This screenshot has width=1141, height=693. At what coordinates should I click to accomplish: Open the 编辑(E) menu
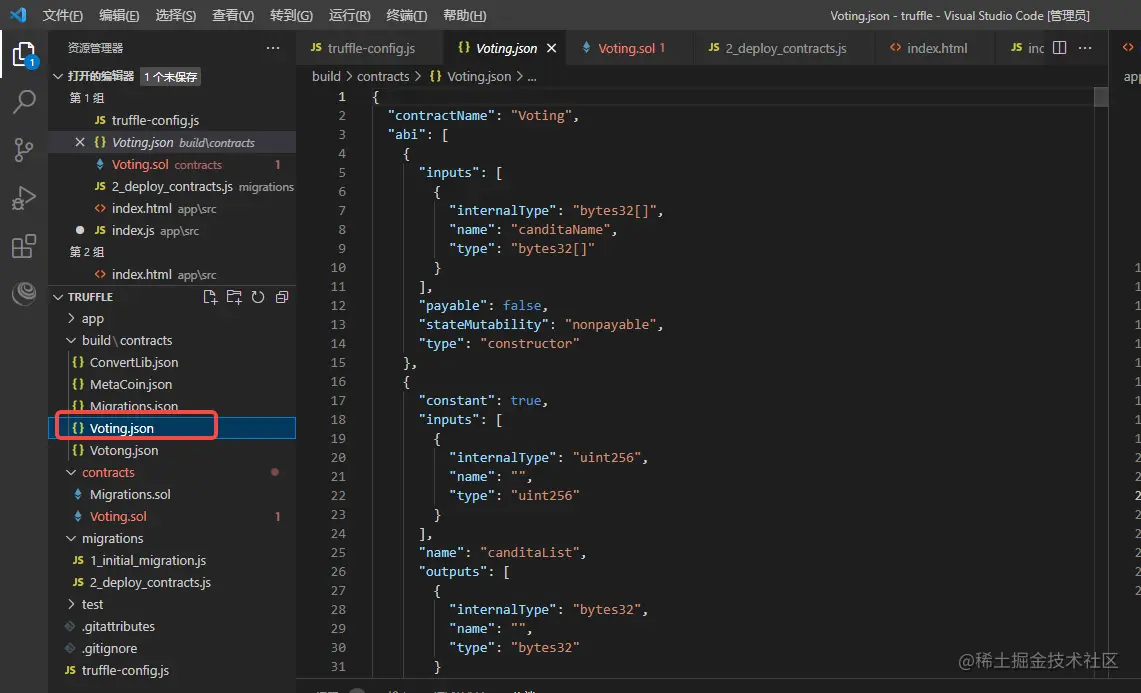[x=119, y=15]
